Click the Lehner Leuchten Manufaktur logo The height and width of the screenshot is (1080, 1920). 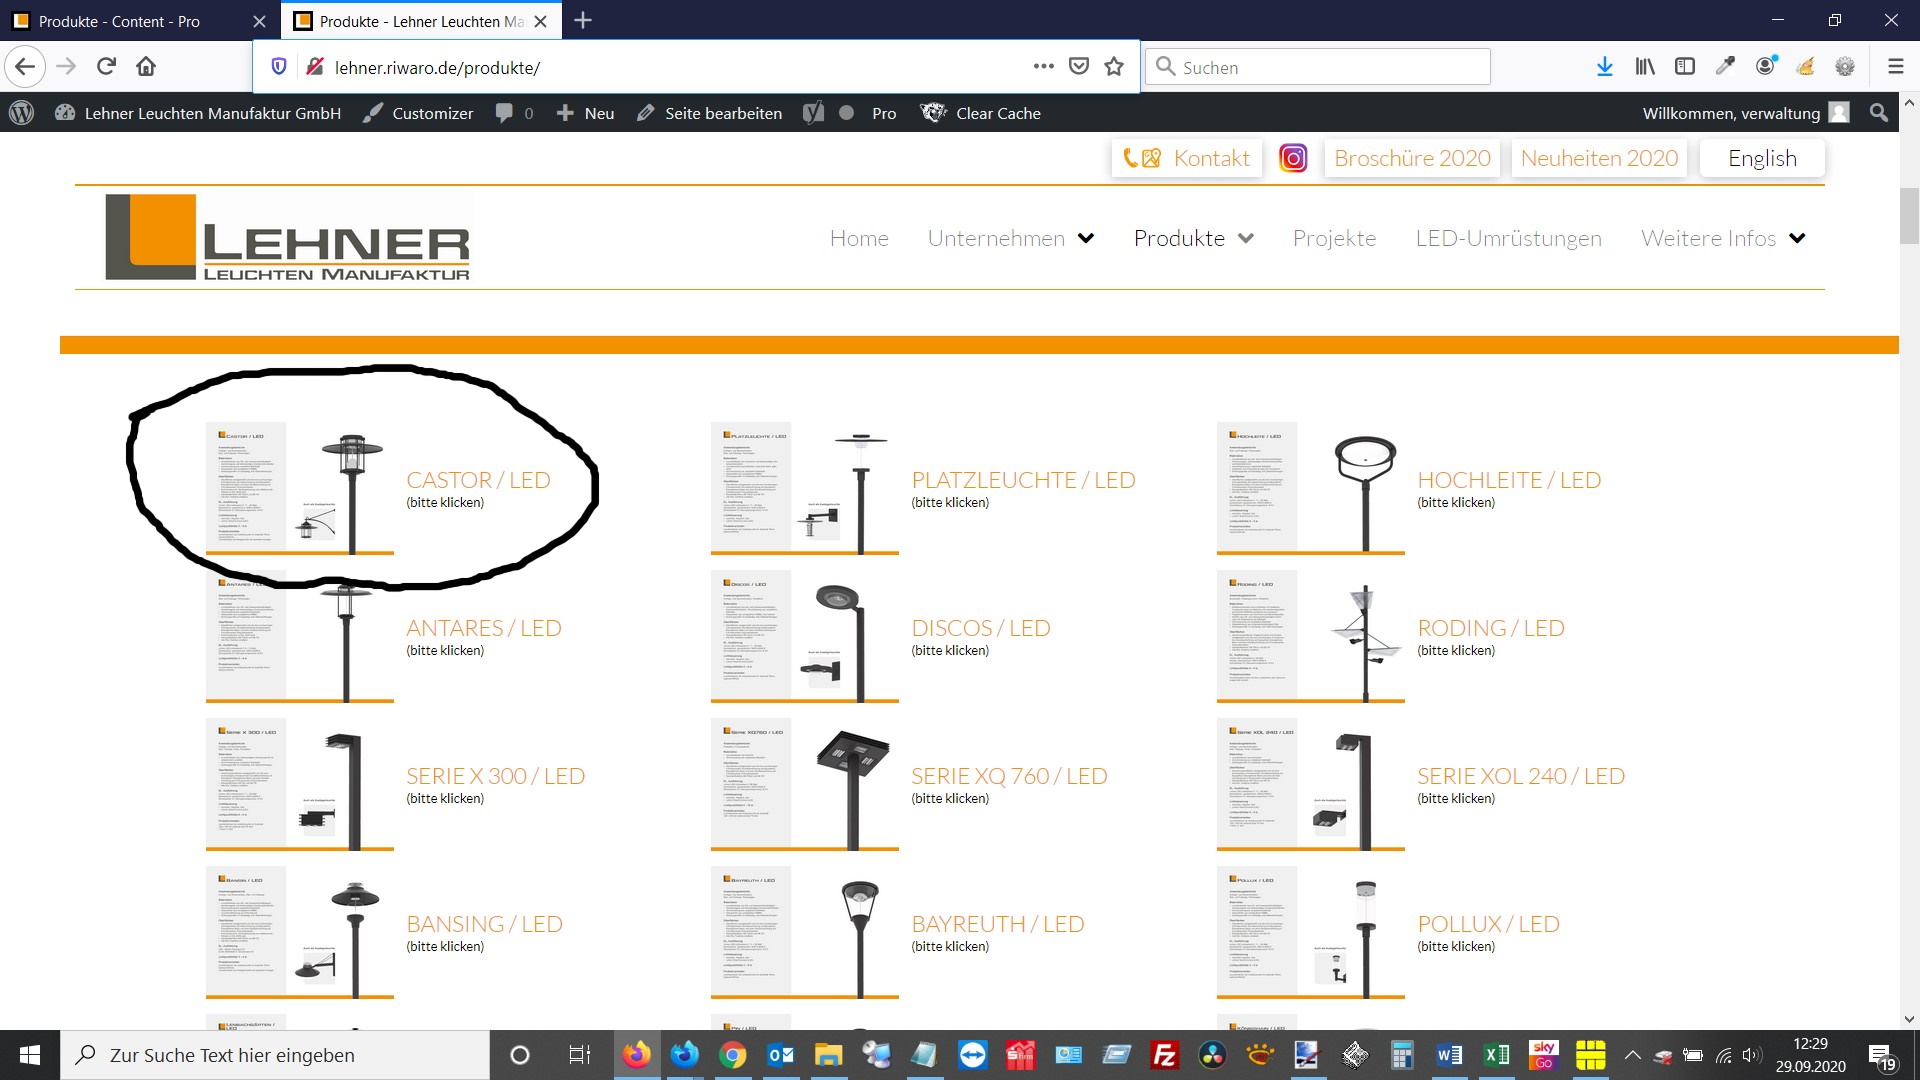[x=288, y=238]
